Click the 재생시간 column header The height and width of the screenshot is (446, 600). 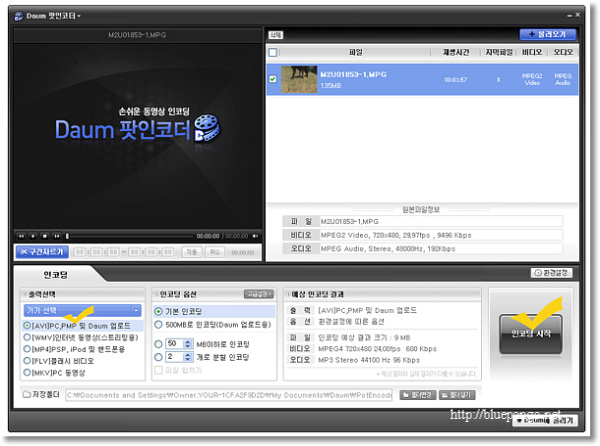(x=456, y=52)
